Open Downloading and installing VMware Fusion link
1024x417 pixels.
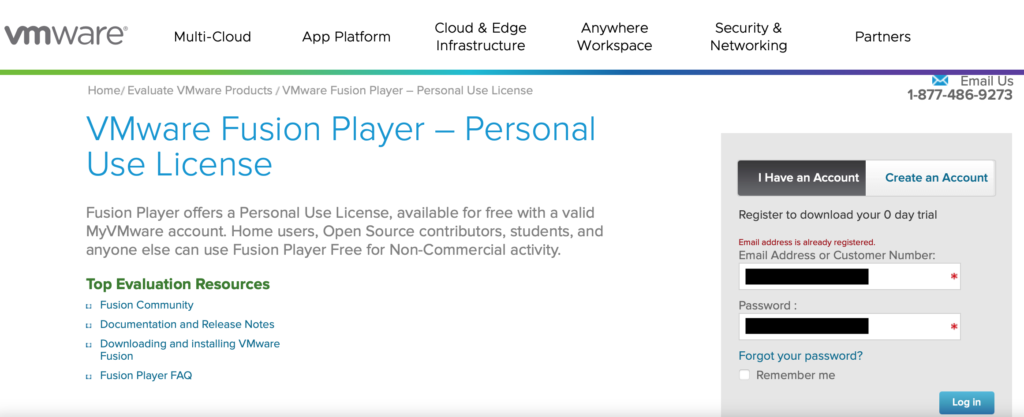(x=189, y=350)
